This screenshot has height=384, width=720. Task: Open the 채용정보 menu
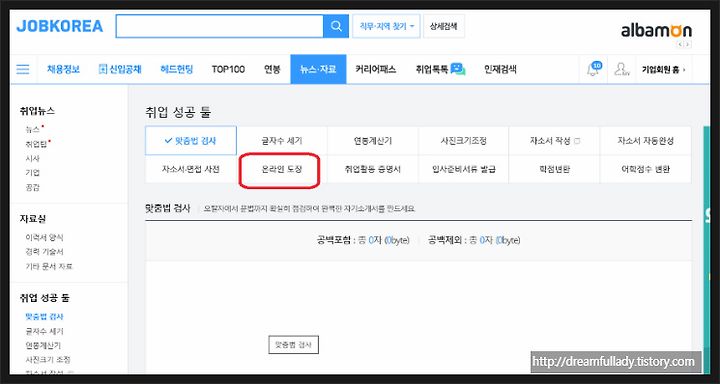point(63,69)
